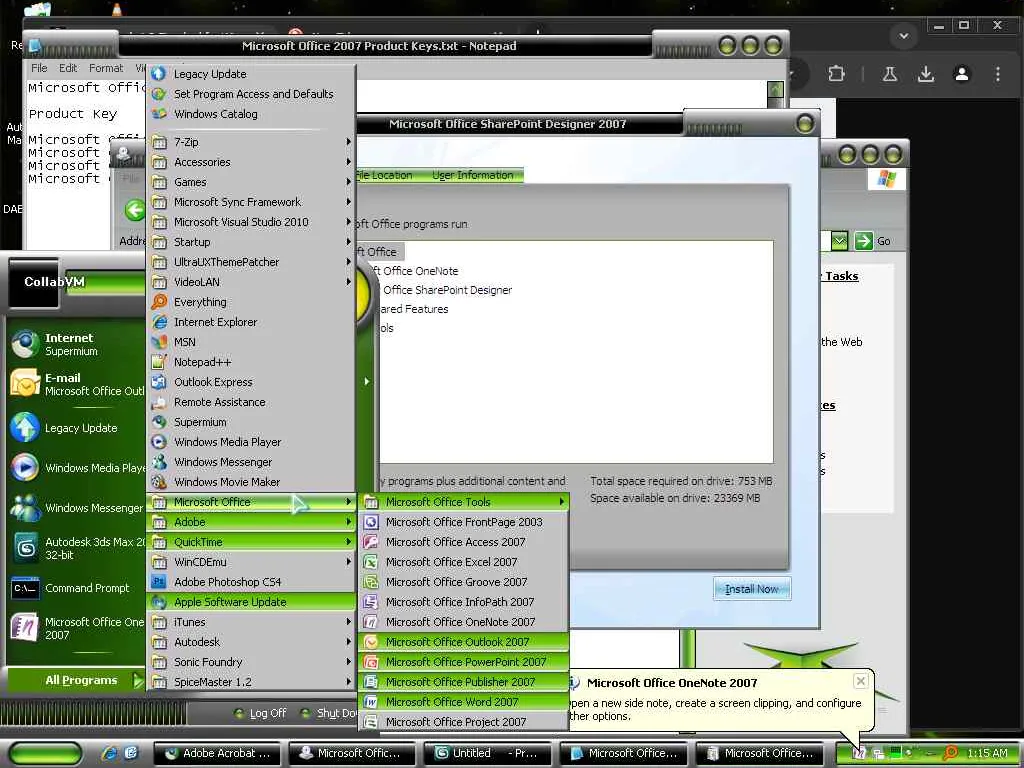Start Microsoft Office Groove 2007
This screenshot has width=1024, height=768.
[464, 582]
